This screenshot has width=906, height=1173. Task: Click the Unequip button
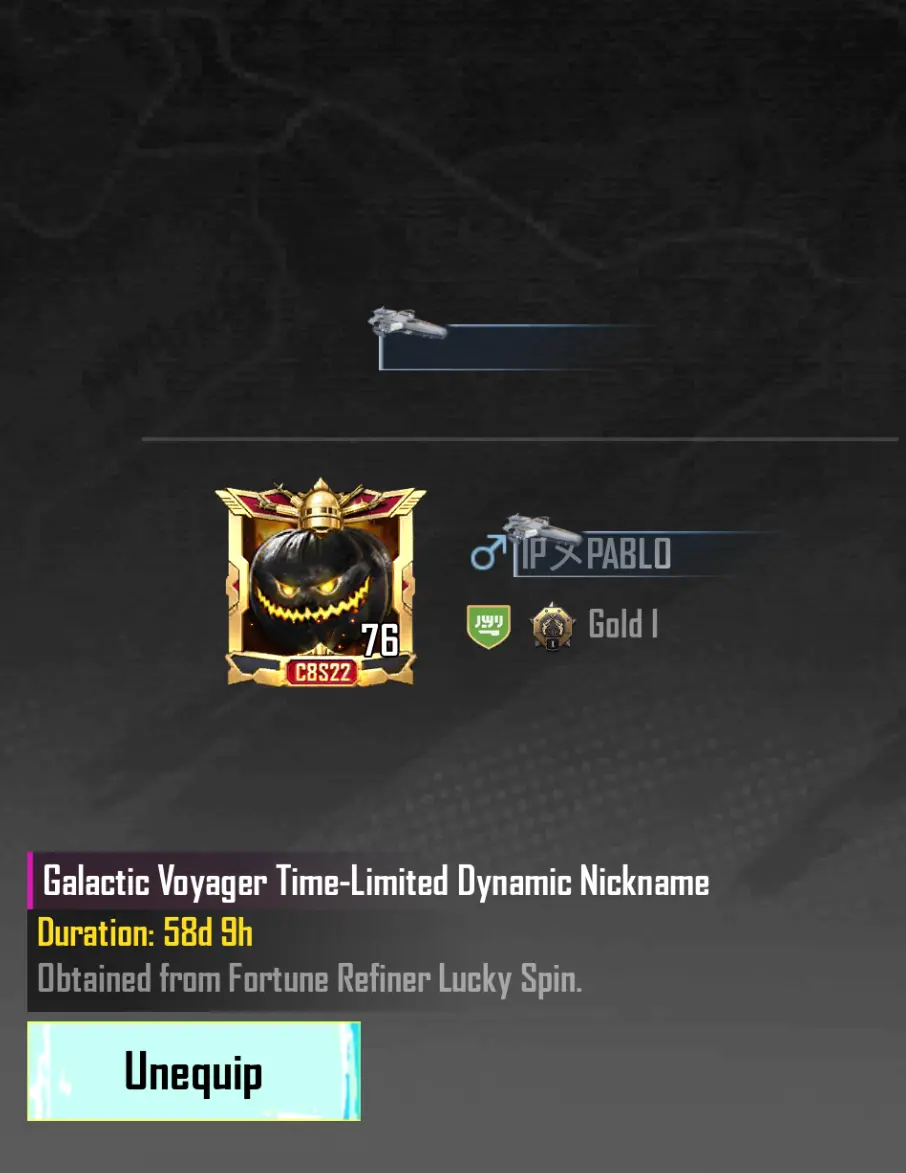(194, 1071)
